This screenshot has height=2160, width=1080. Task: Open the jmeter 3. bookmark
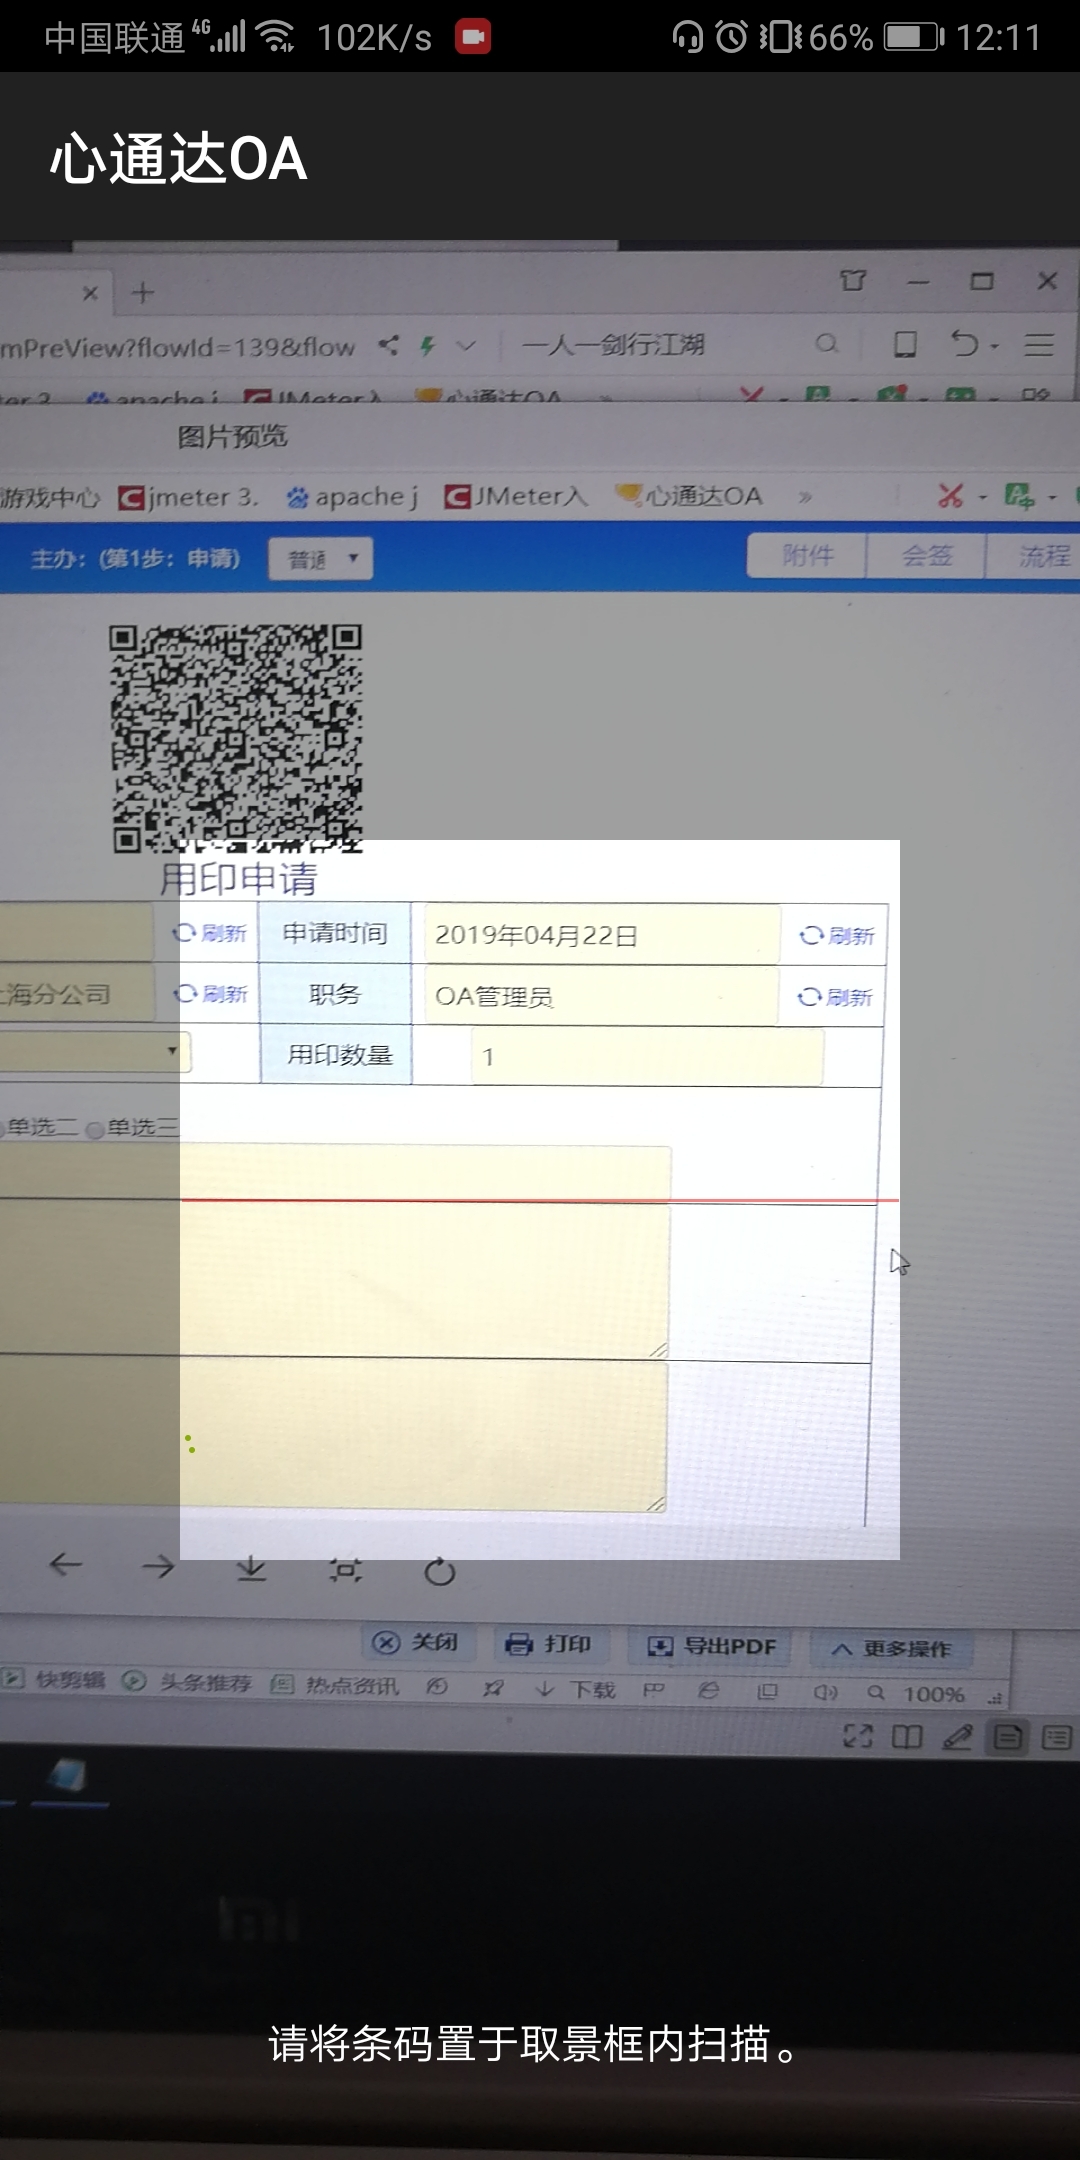tap(189, 497)
